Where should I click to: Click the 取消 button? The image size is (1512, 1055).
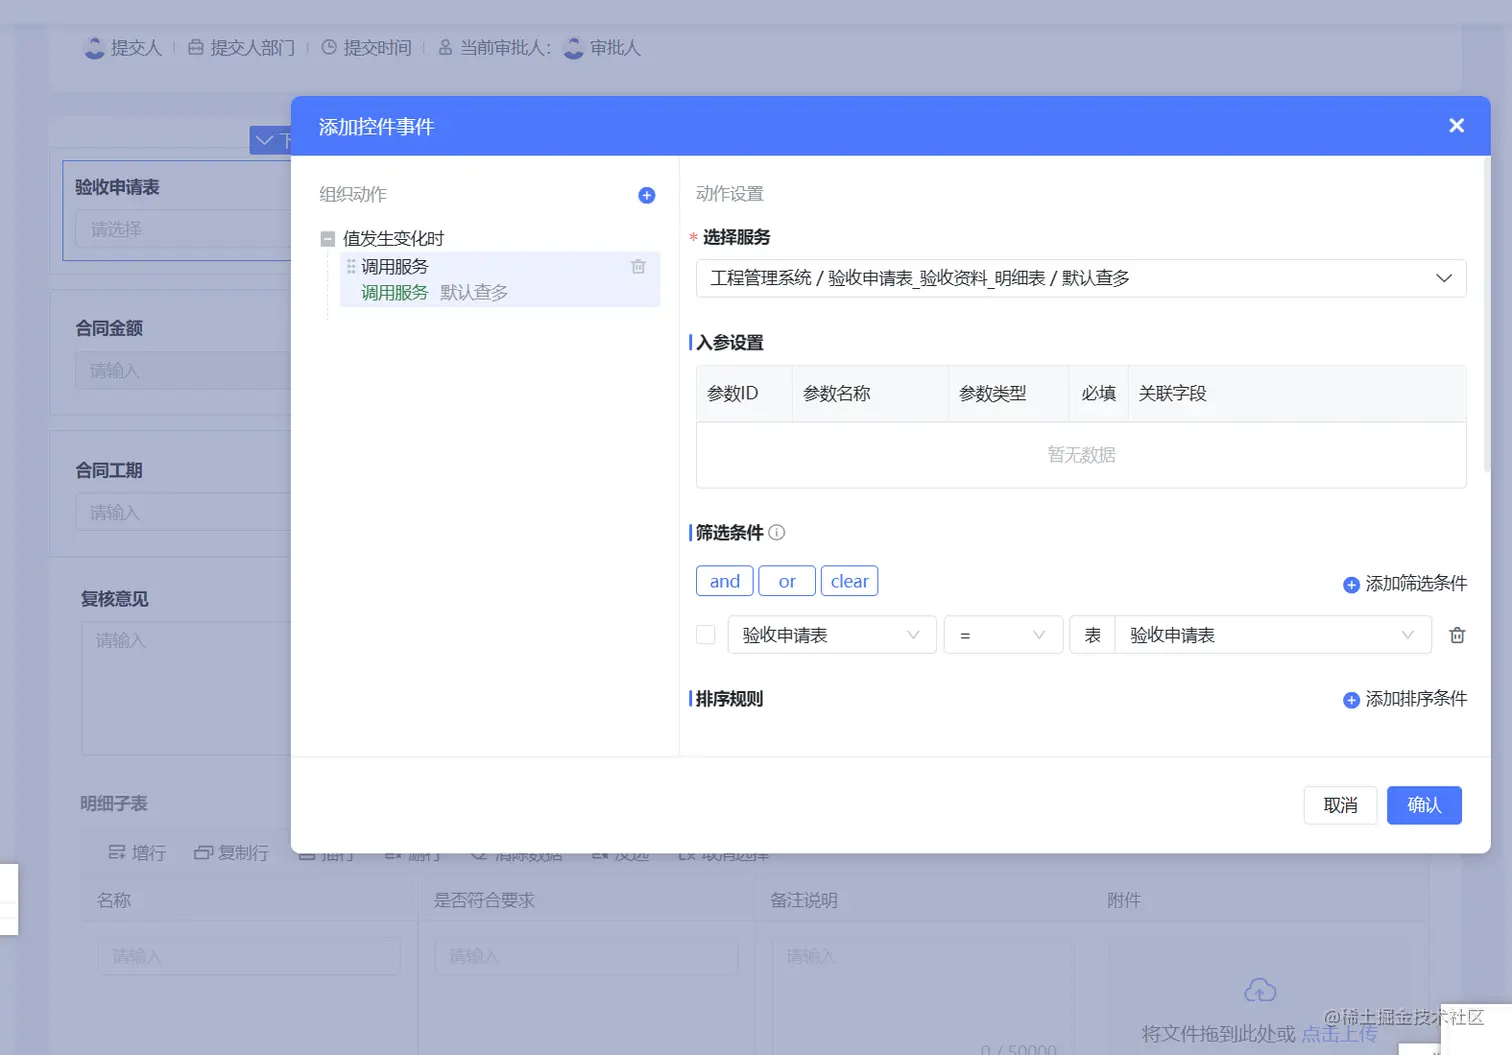1341,805
